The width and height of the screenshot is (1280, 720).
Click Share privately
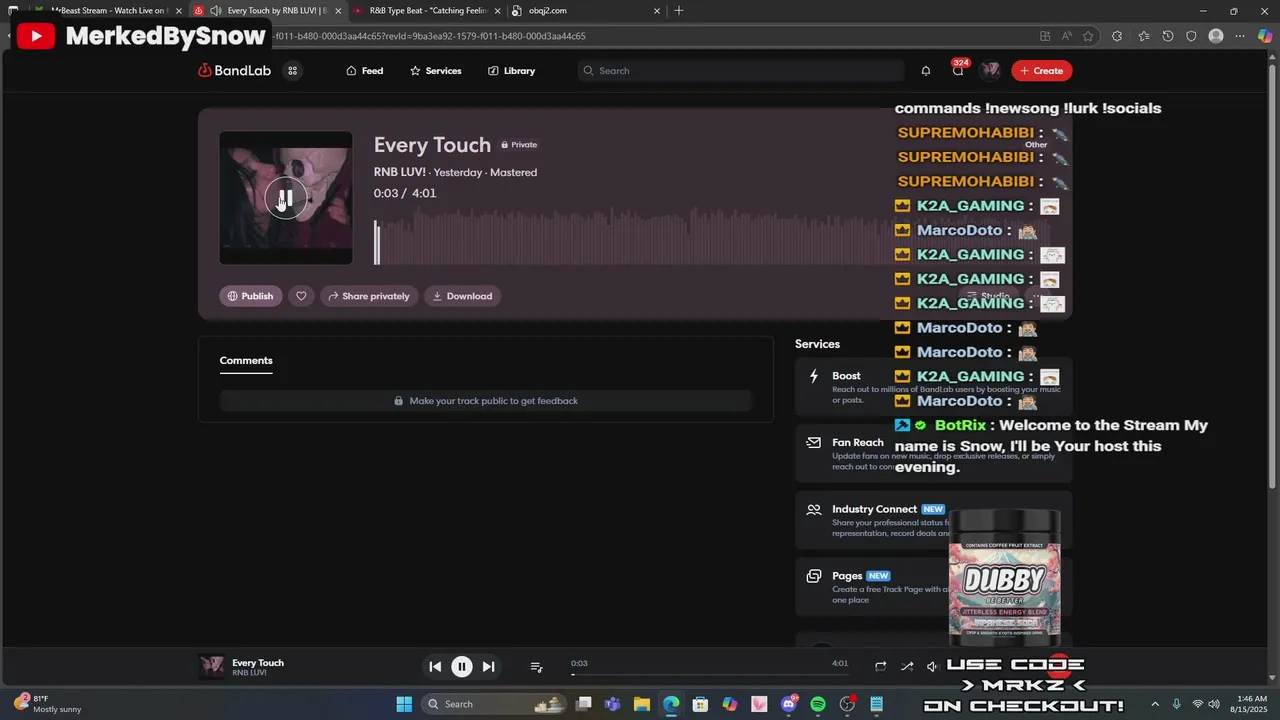pos(368,296)
